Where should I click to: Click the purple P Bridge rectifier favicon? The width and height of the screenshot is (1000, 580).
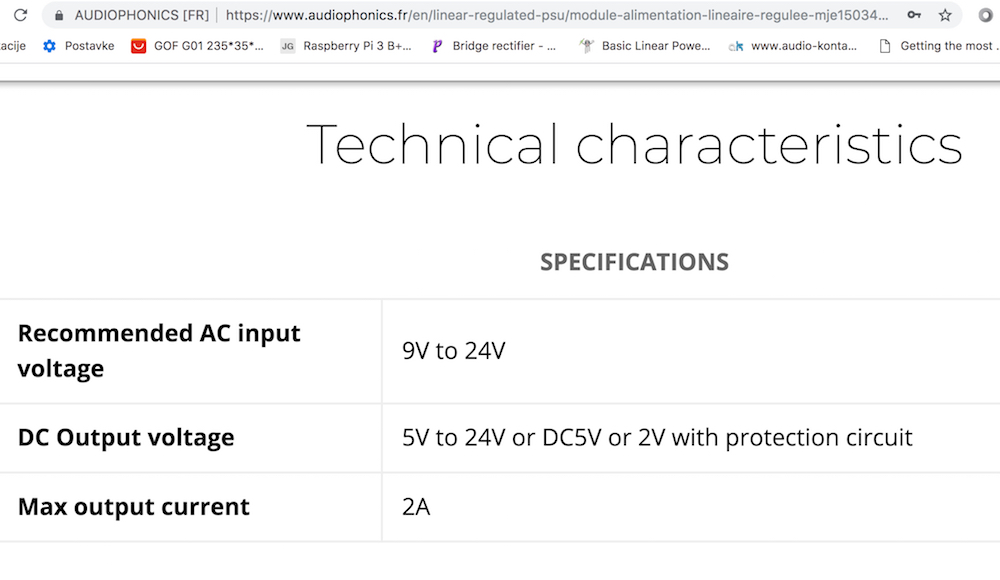(437, 46)
